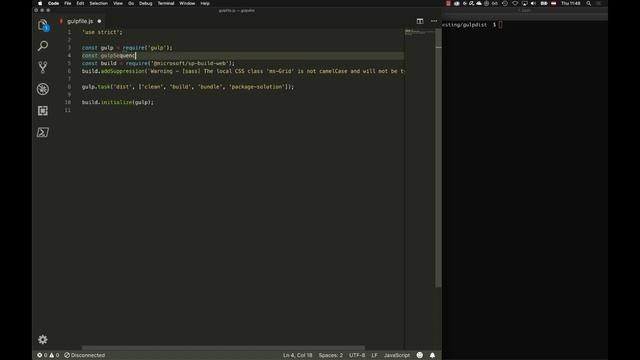Viewport: 640px width, 360px height.
Task: Open the Explorer view in activity bar
Action: [43, 25]
